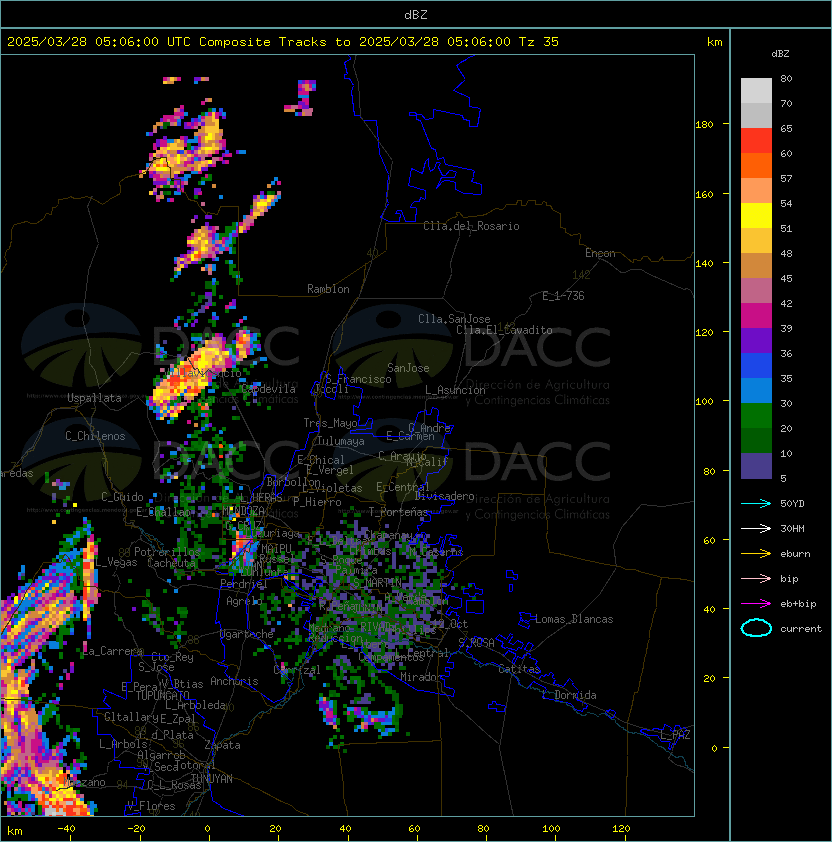
Task: Click the magenta eb+bip arrow symbol
Action: click(x=756, y=604)
